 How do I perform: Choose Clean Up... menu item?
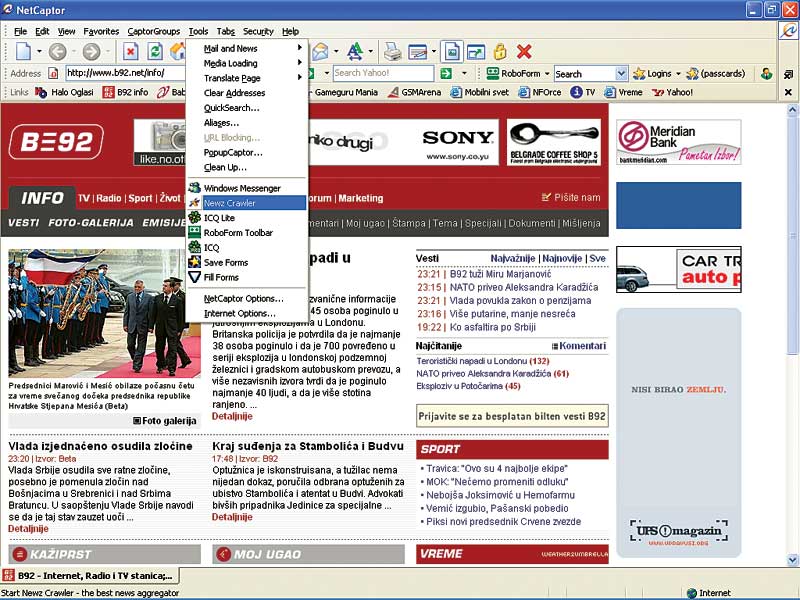pos(247,167)
